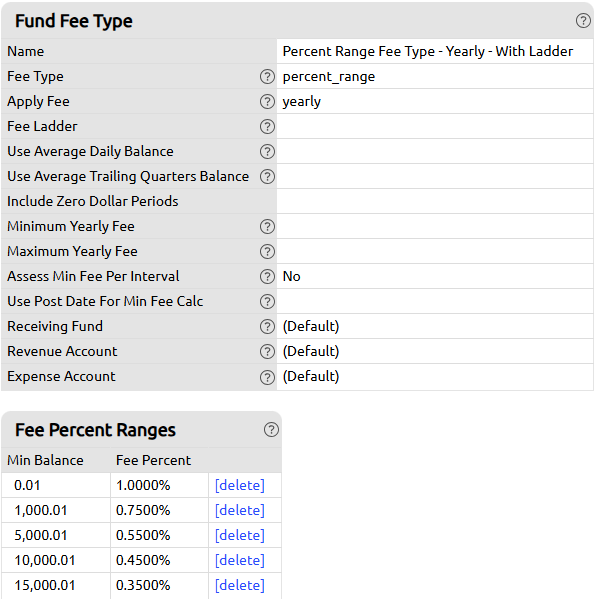594x599 pixels.
Task: Click help icon for Minimum Yearly Fee
Action: pos(267,227)
